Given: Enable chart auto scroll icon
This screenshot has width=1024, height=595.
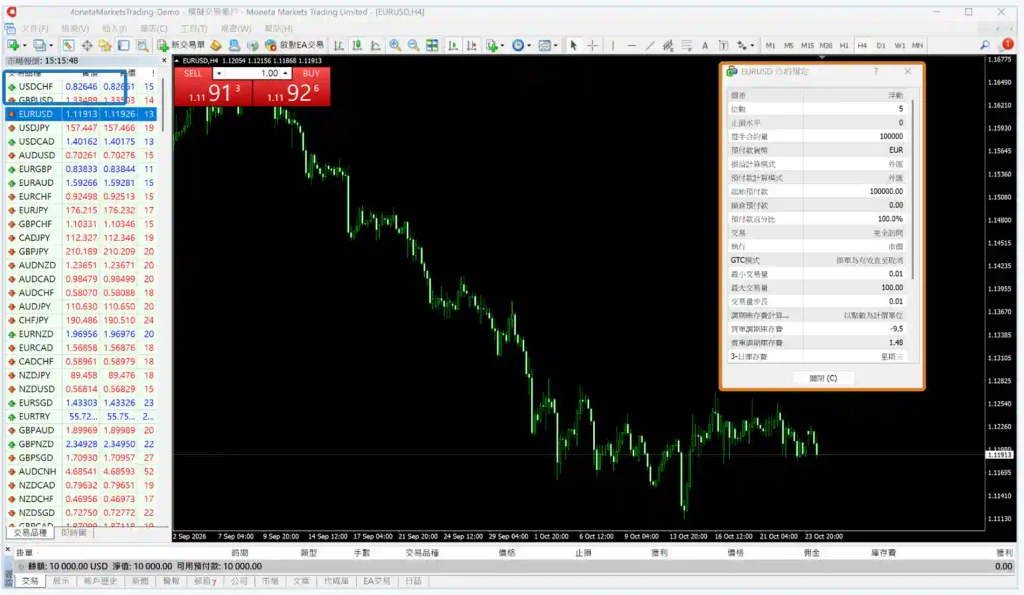Looking at the screenshot, I should point(453,45).
